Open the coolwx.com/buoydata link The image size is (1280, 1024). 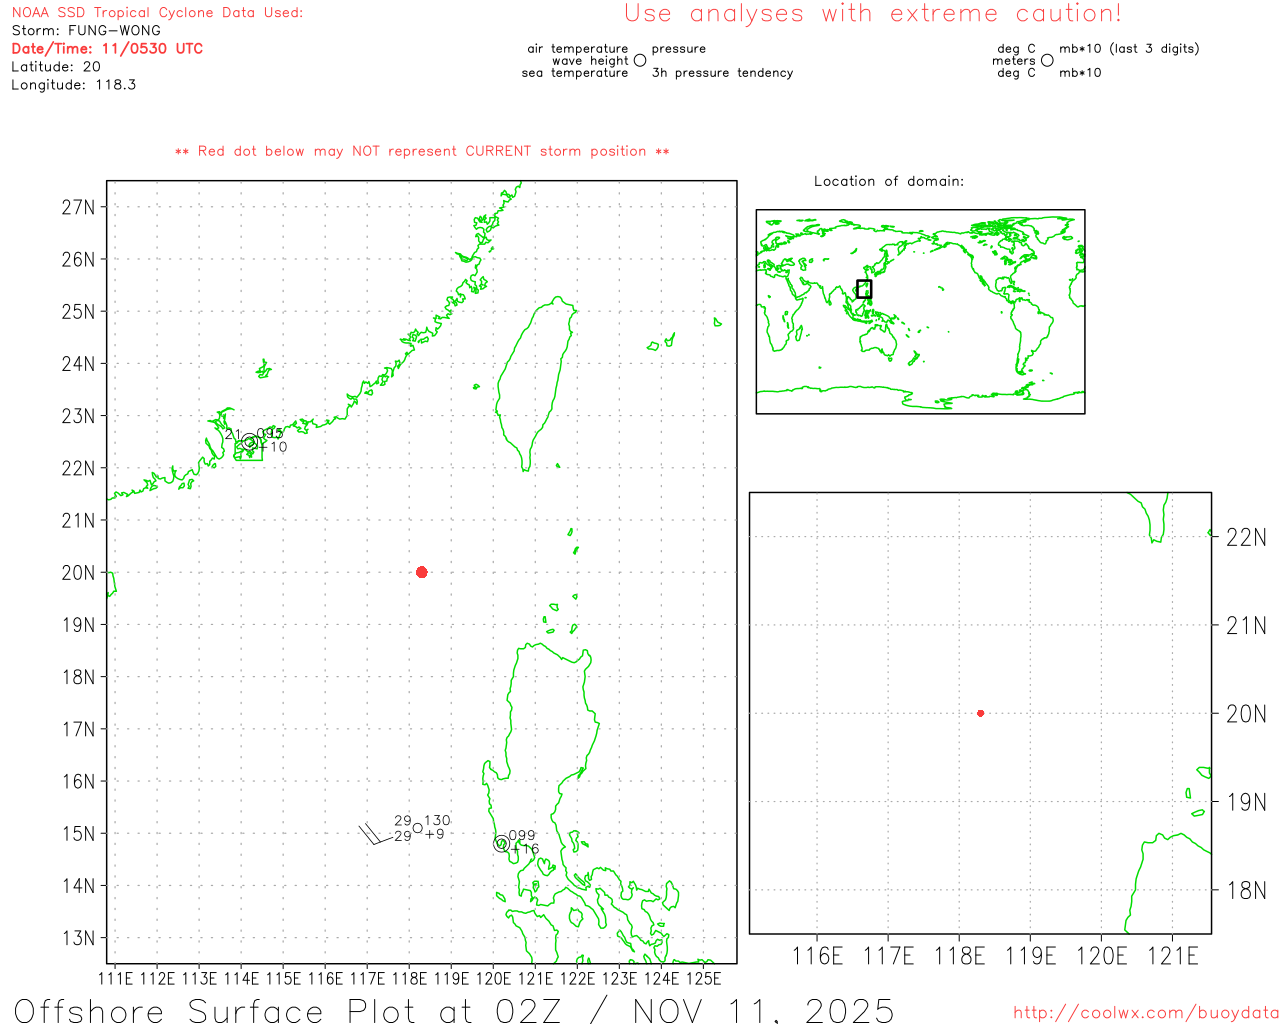(x=1145, y=1013)
